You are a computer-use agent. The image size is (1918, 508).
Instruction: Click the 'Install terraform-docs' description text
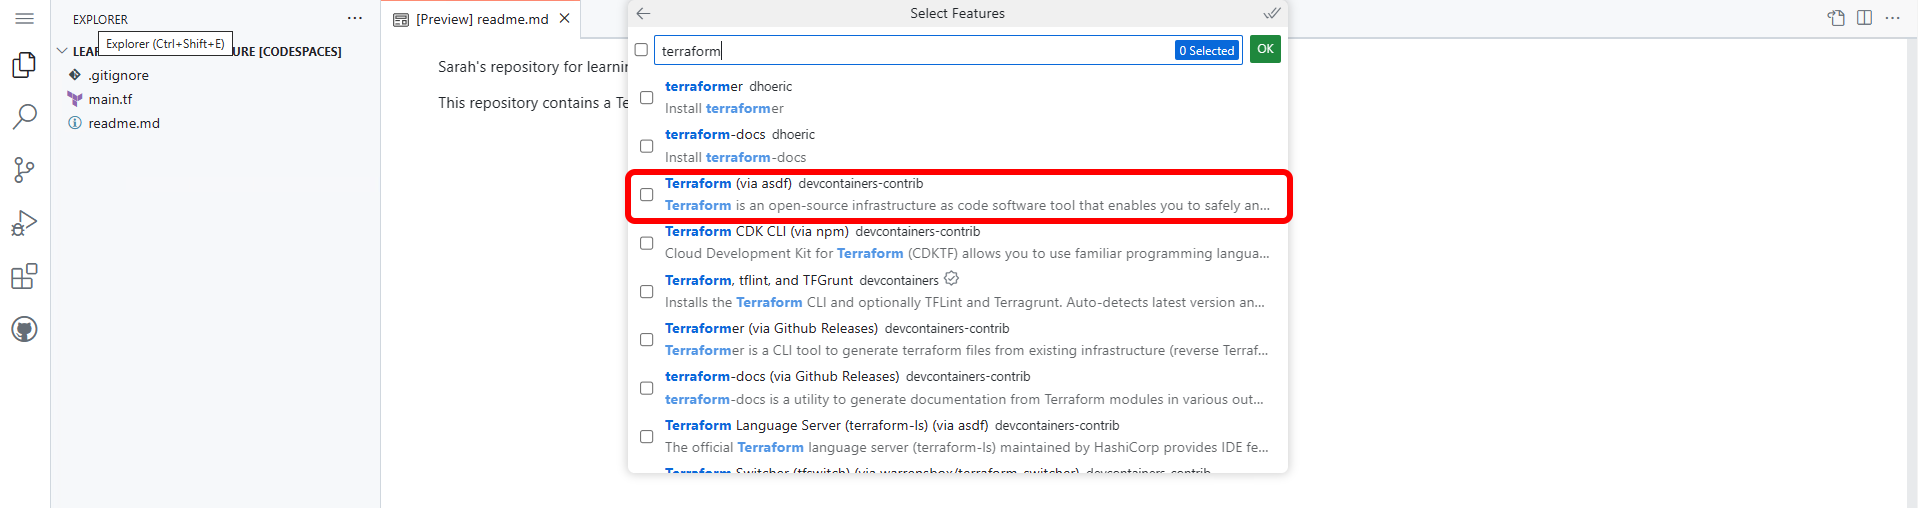point(735,157)
